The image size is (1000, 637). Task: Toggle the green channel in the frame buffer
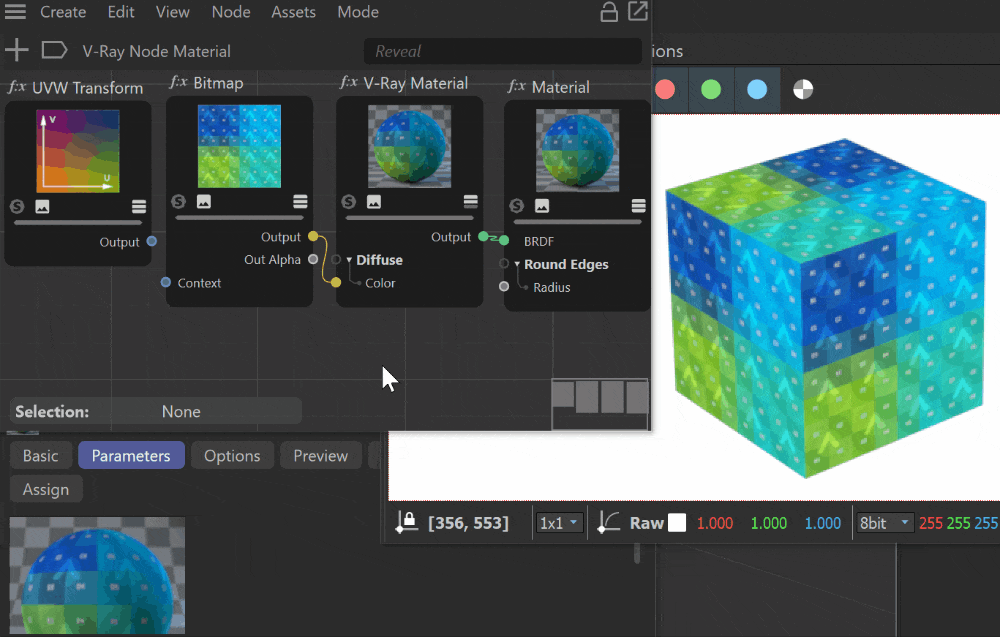(x=711, y=89)
